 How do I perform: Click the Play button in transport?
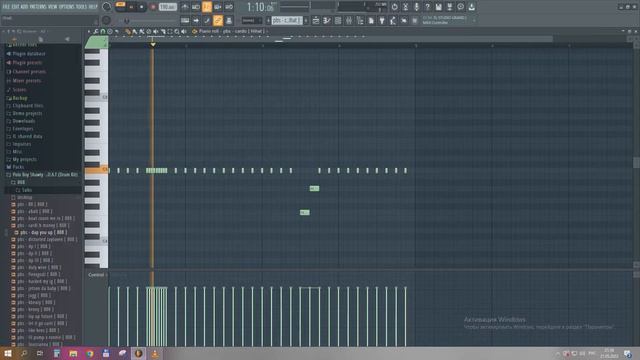click(131, 7)
